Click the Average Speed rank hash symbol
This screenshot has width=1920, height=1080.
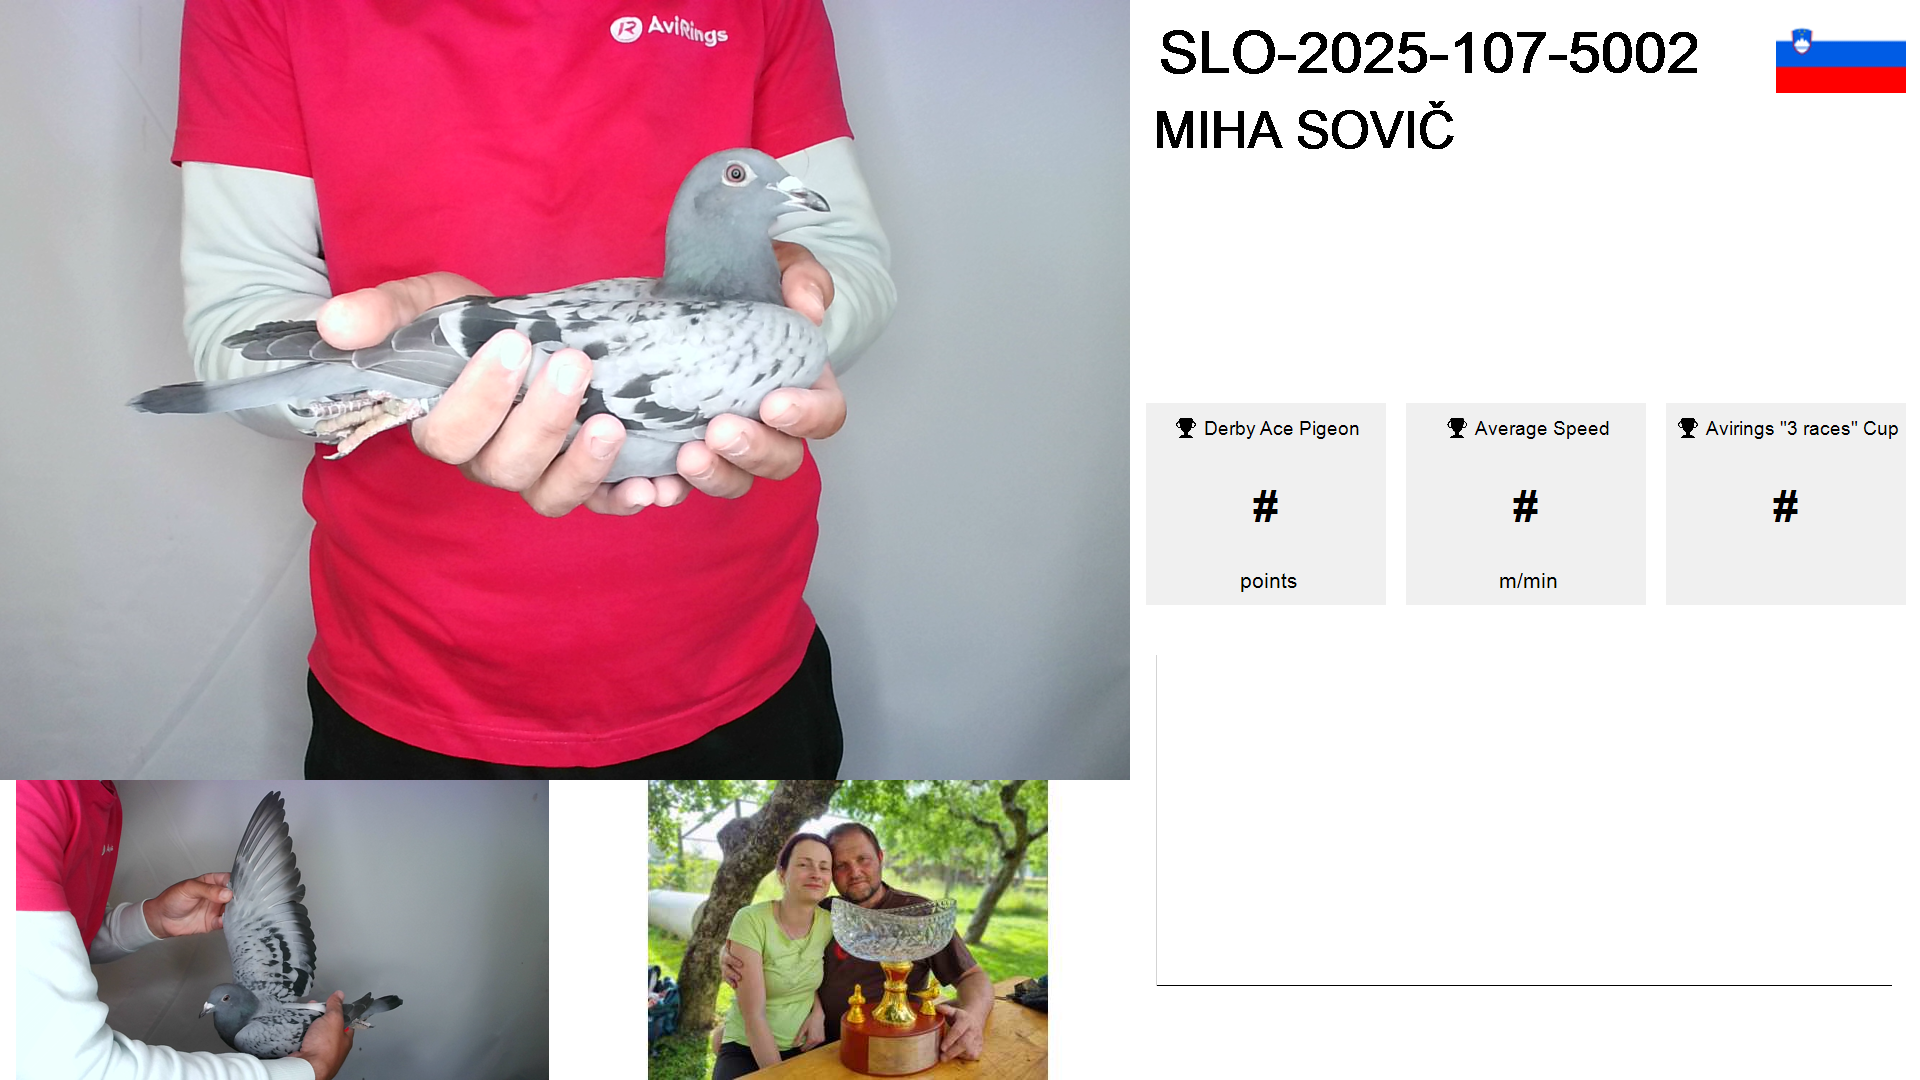coord(1525,506)
